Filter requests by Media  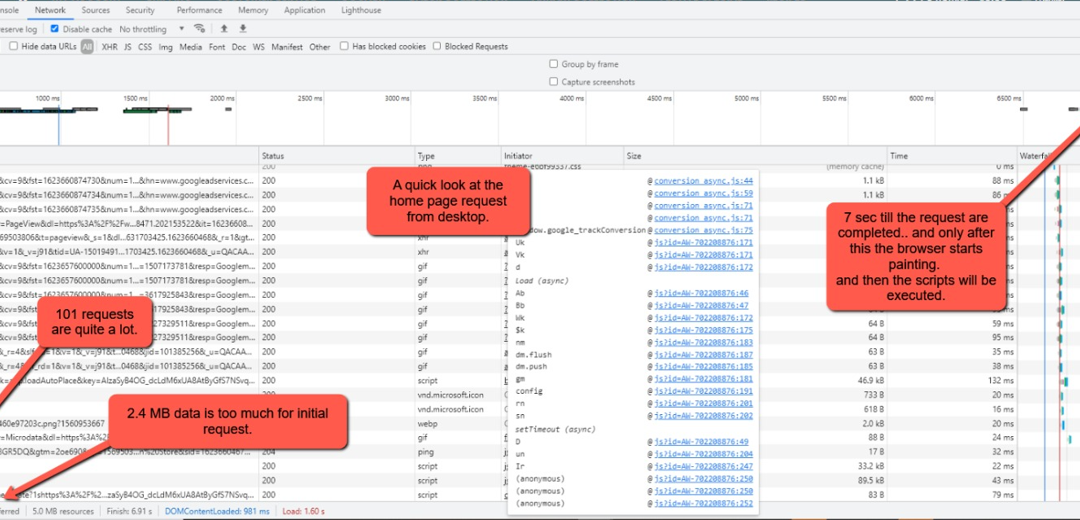click(x=191, y=47)
